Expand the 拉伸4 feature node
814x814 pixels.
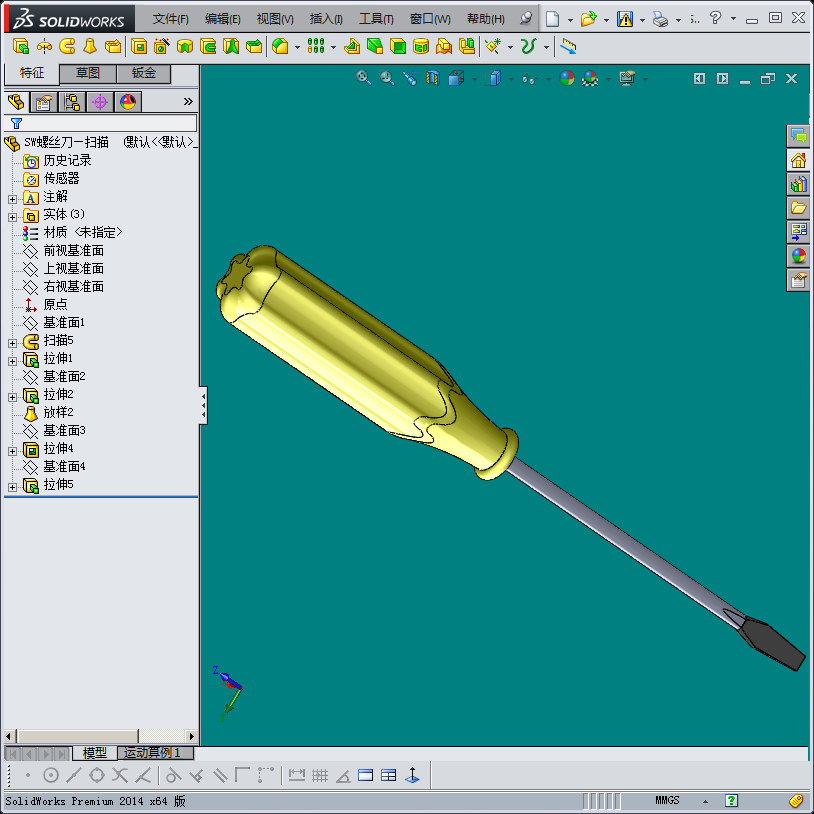12,451
